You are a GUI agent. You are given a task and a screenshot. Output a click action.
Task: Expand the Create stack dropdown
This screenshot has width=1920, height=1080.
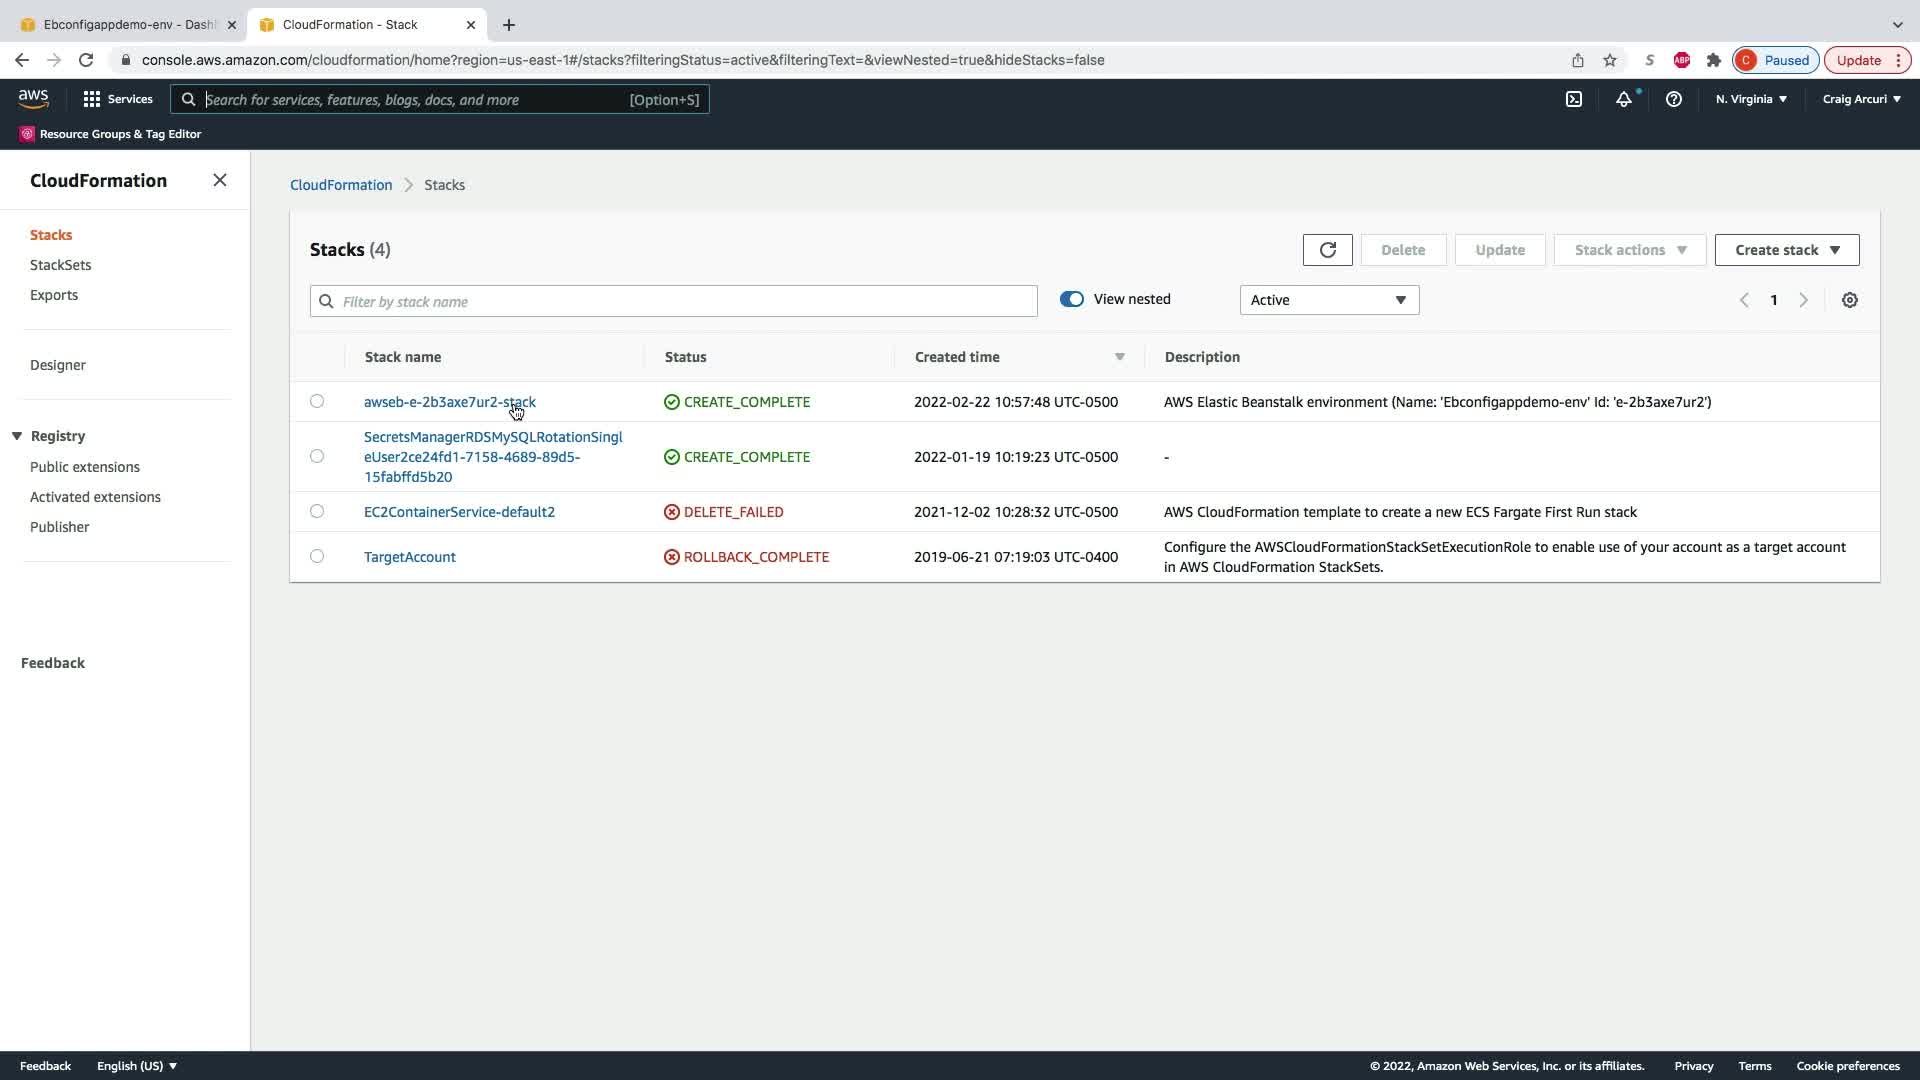point(1786,250)
